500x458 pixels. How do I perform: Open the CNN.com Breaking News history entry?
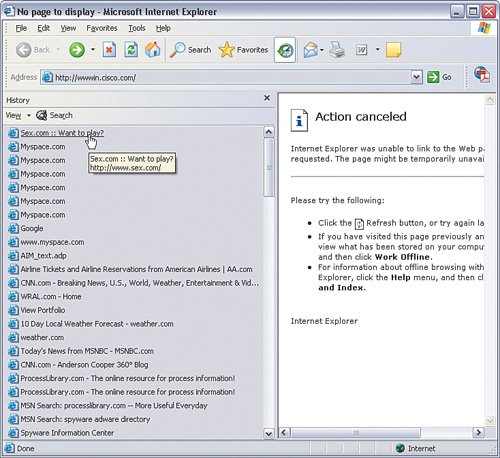(140, 283)
